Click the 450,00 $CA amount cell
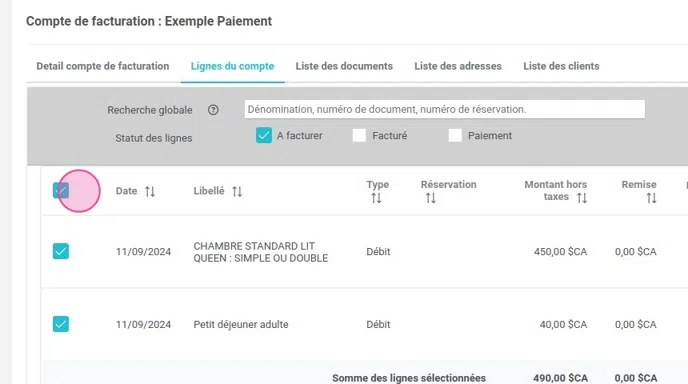This screenshot has height=384, width=688. tap(560, 252)
